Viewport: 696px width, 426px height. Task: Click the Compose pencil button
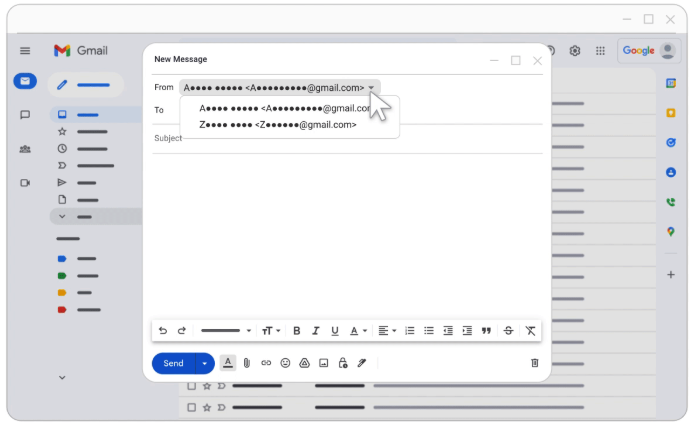tap(85, 84)
